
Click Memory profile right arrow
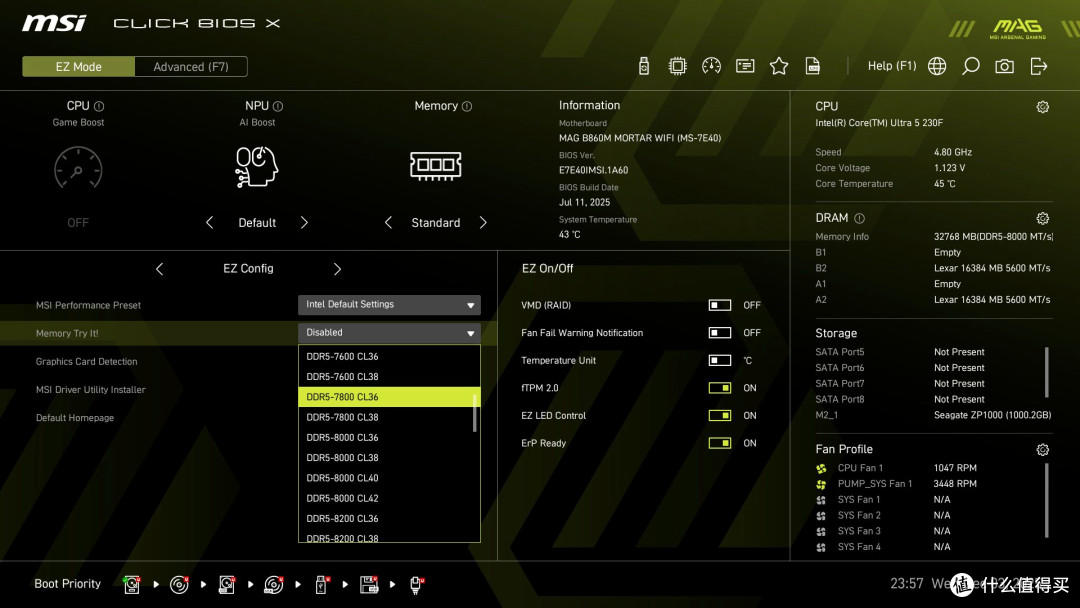click(483, 222)
